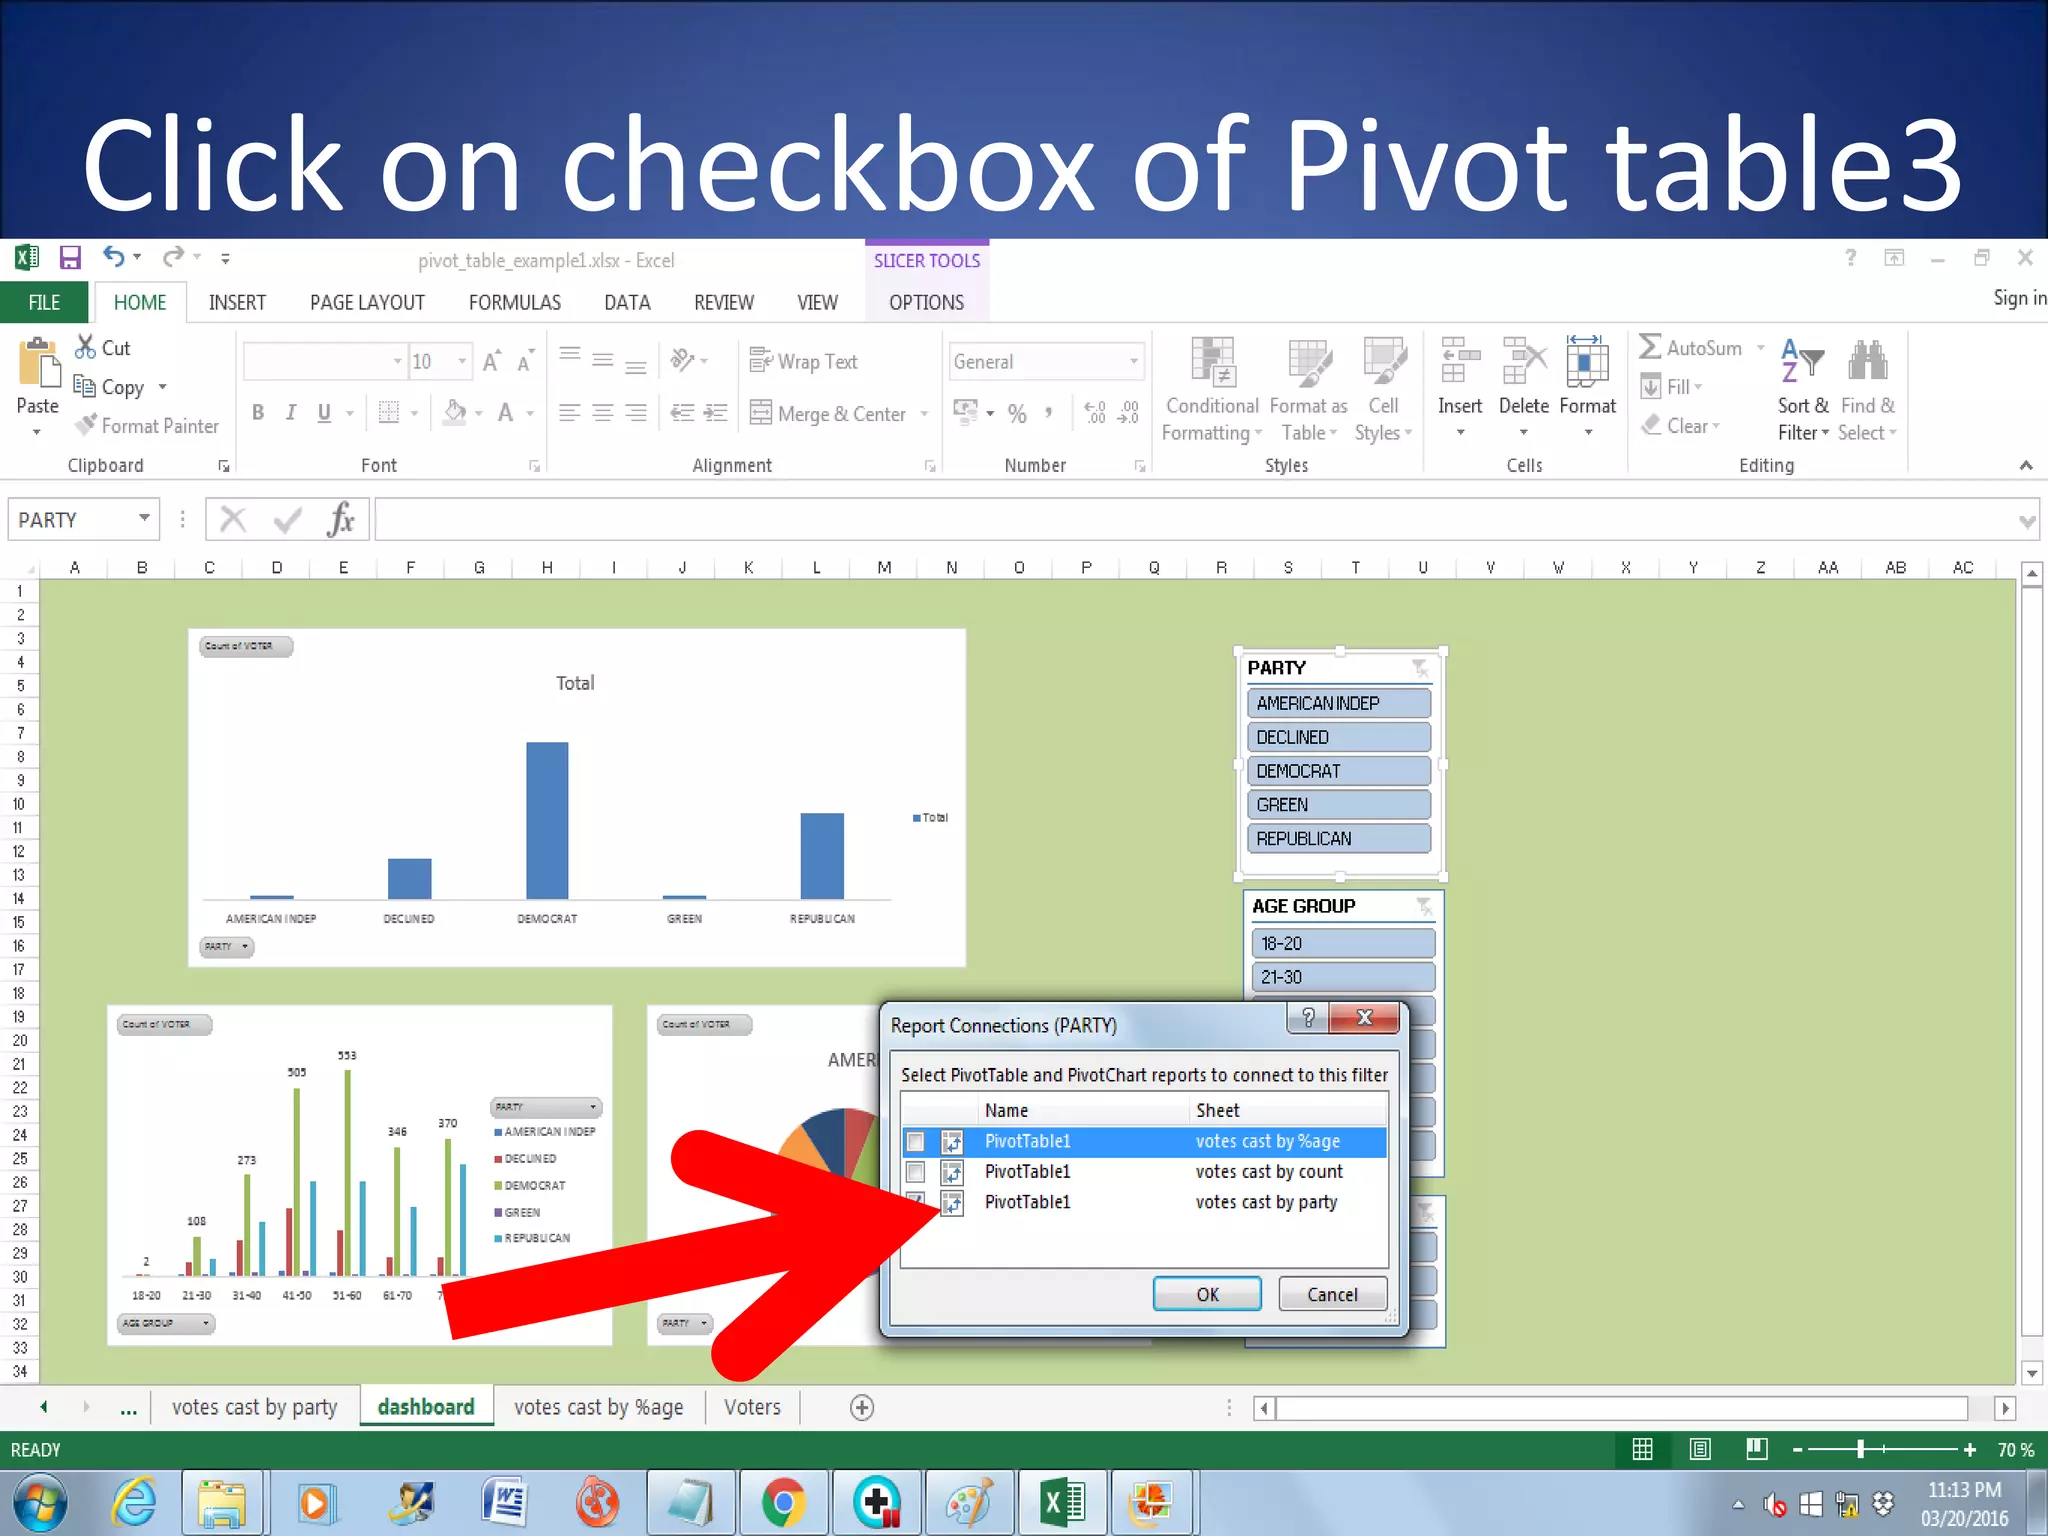This screenshot has width=2048, height=1536.
Task: Open the Name Box dropdown showing PARTY
Action: click(144, 518)
